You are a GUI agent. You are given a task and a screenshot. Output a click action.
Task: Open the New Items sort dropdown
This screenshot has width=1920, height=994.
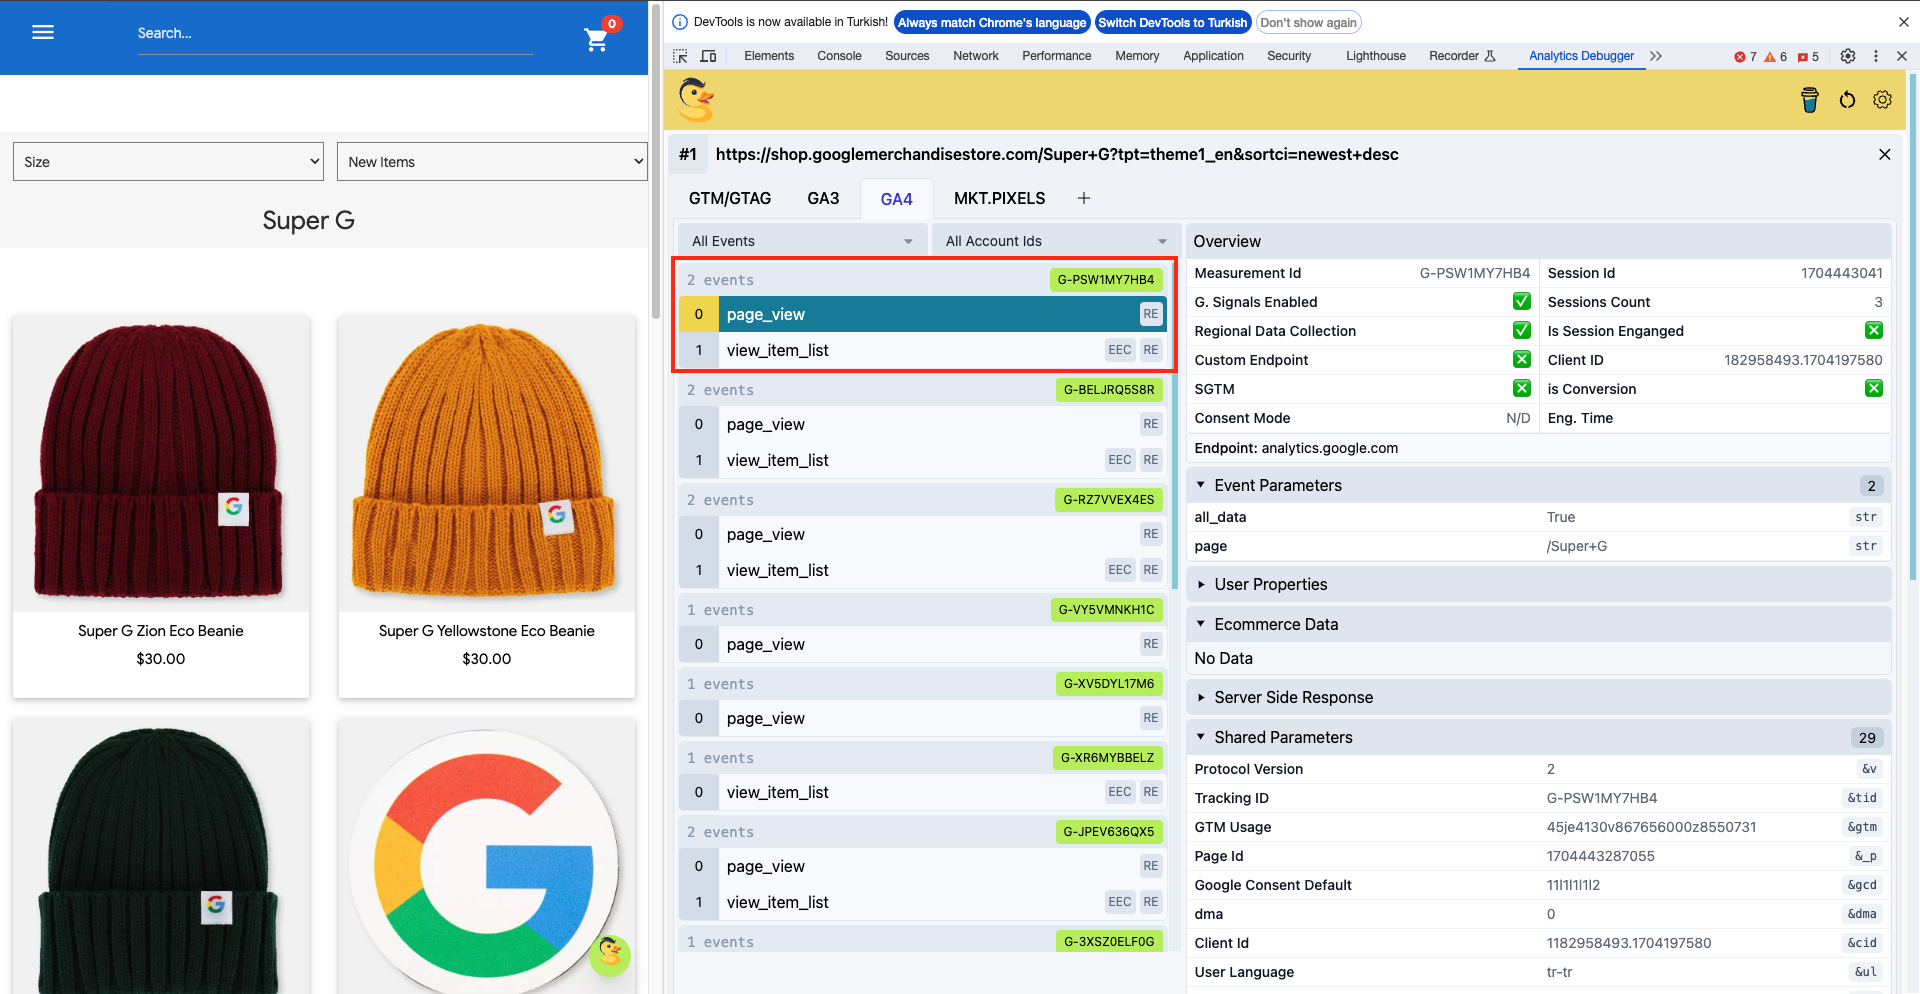pyautogui.click(x=492, y=161)
